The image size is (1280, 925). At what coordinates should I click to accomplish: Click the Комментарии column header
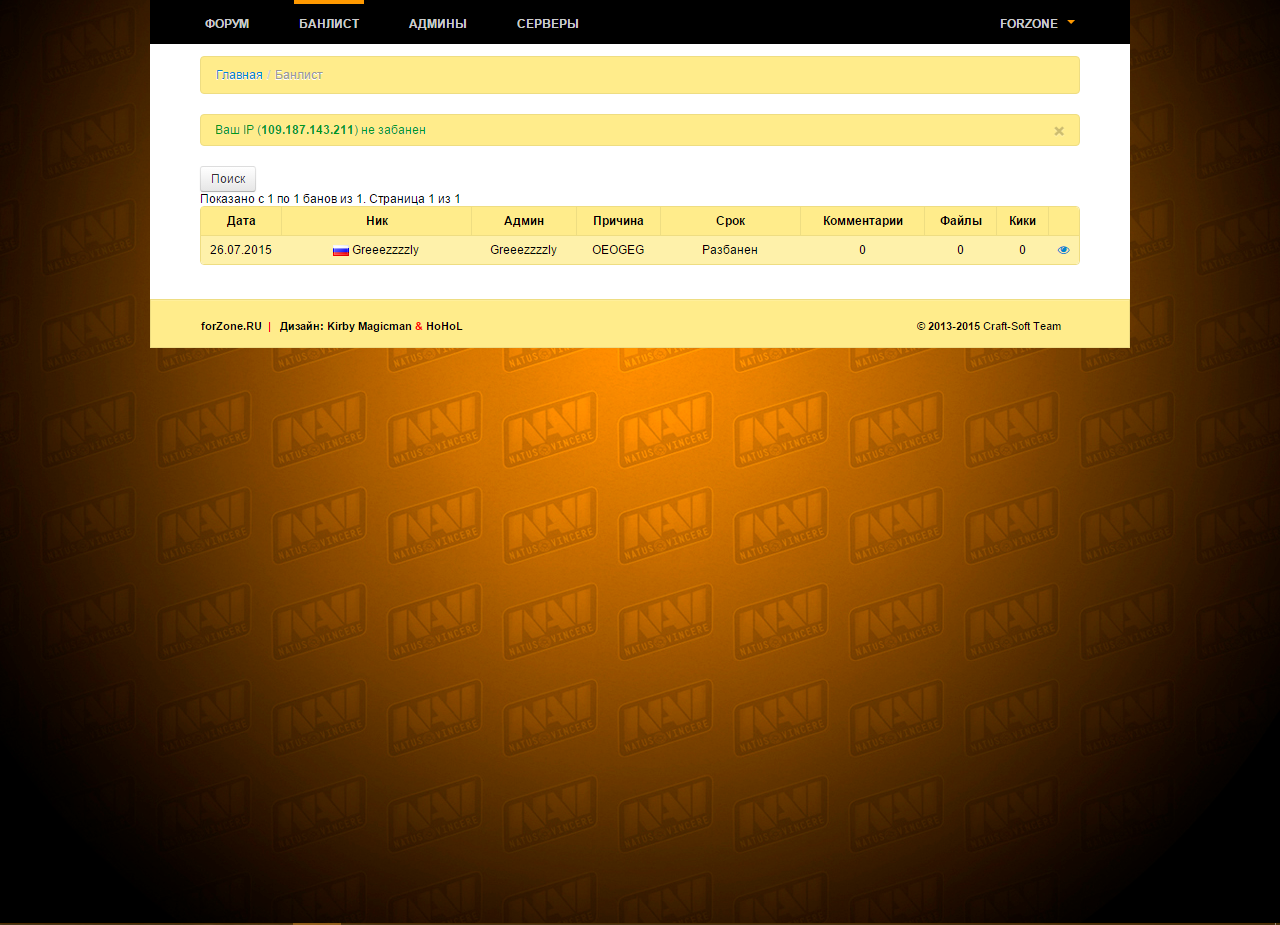[x=863, y=221]
